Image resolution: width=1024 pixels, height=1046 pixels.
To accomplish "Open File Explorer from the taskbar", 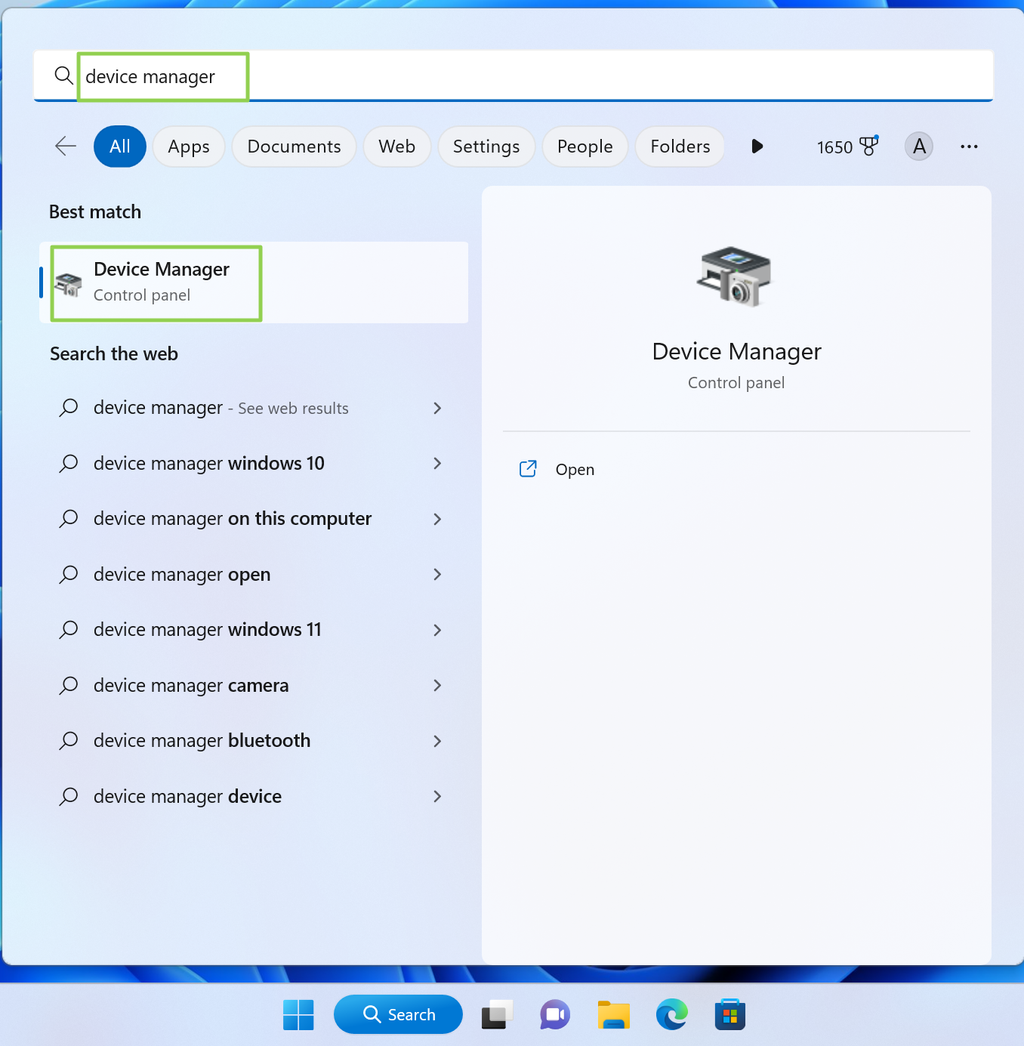I will [613, 1014].
